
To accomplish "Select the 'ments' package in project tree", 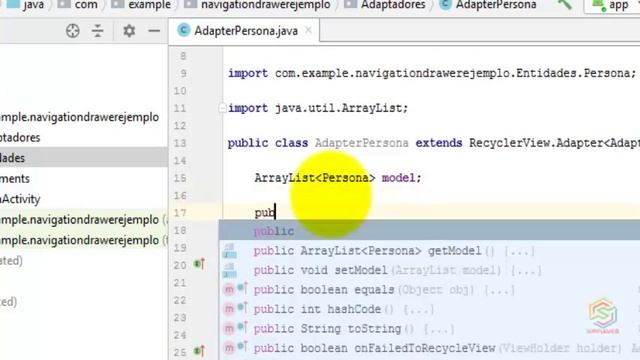I will click(x=15, y=178).
